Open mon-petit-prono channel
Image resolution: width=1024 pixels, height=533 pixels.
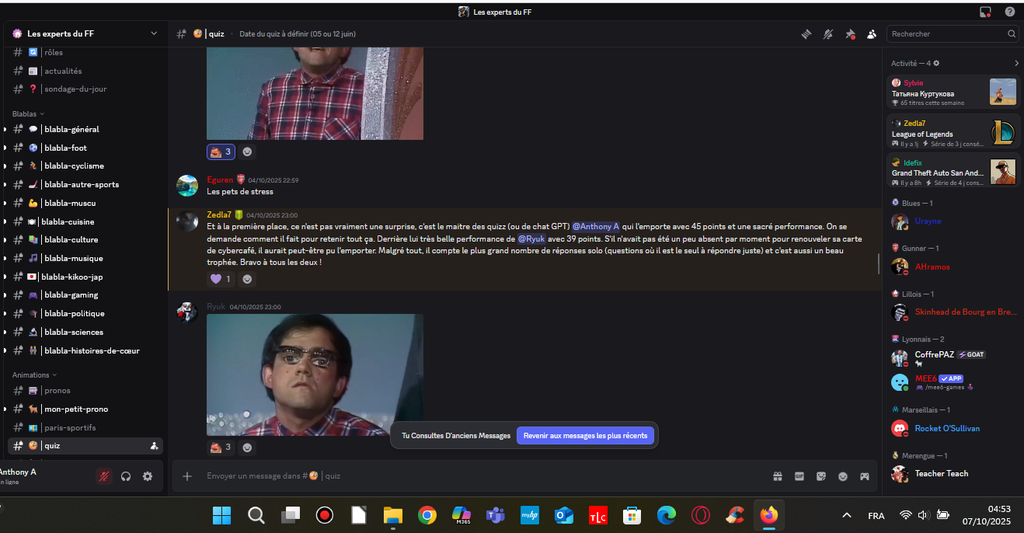(x=84, y=409)
